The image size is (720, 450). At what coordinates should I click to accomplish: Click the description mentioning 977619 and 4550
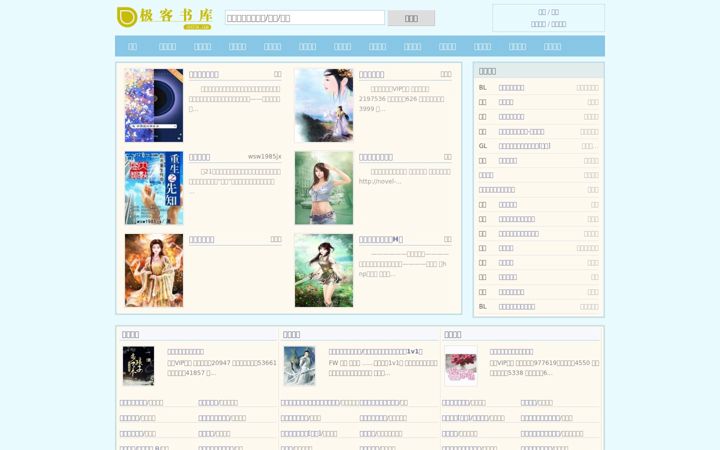(544, 367)
